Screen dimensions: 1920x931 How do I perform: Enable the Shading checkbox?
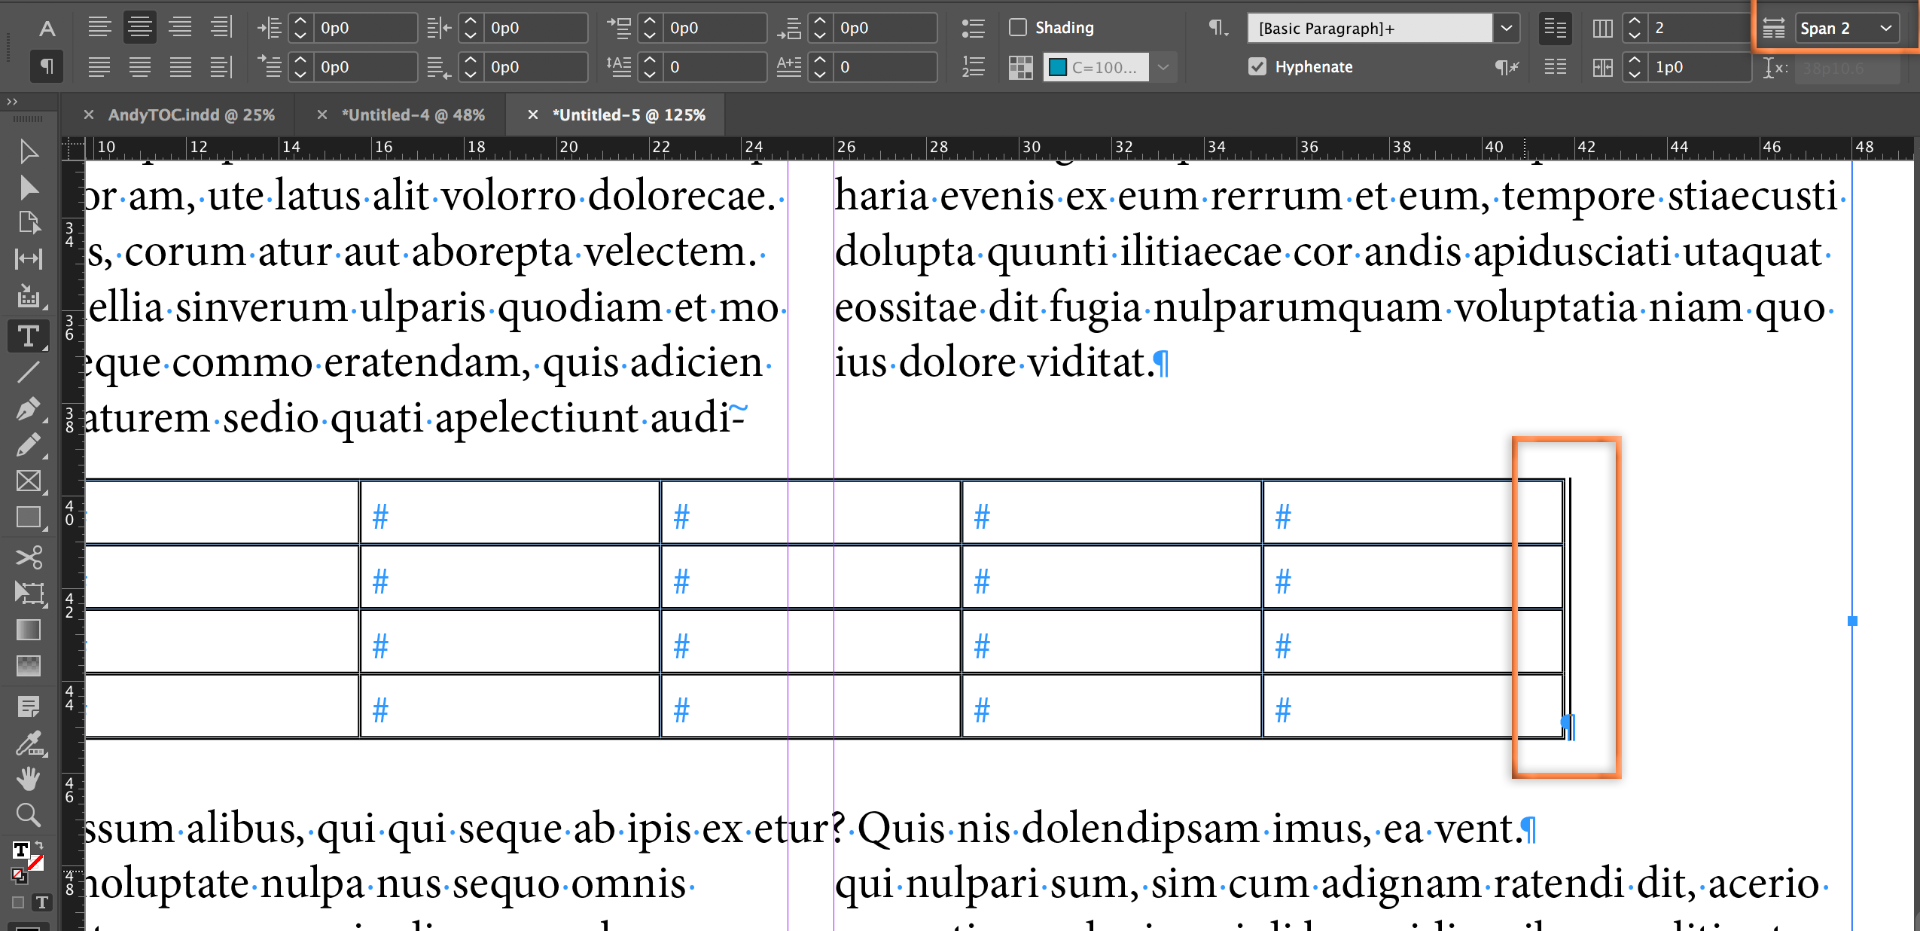click(x=1018, y=28)
